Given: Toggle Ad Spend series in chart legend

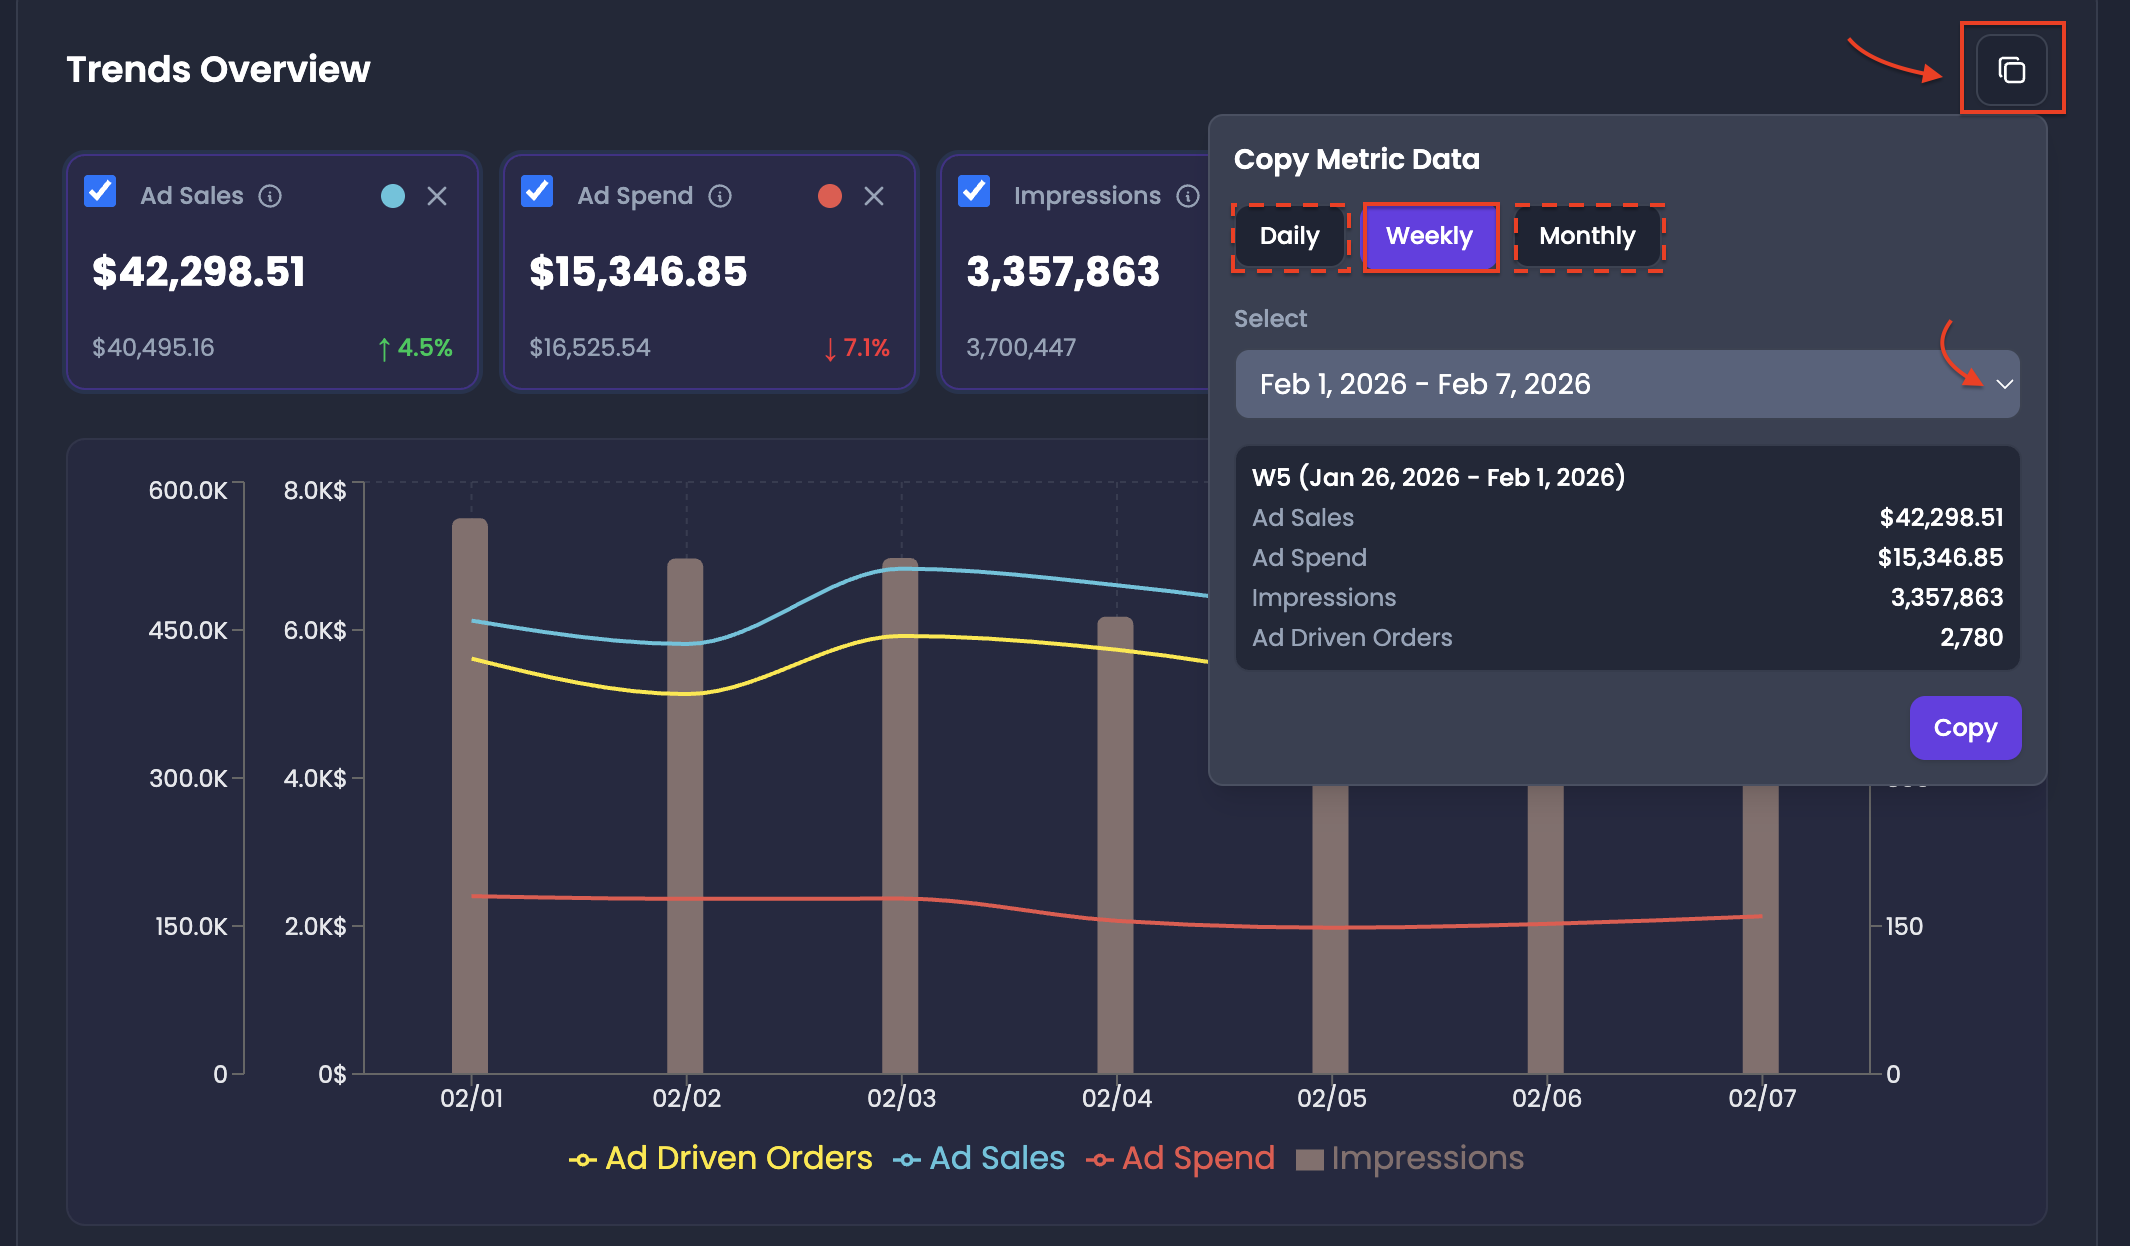Looking at the screenshot, I should (x=1181, y=1158).
